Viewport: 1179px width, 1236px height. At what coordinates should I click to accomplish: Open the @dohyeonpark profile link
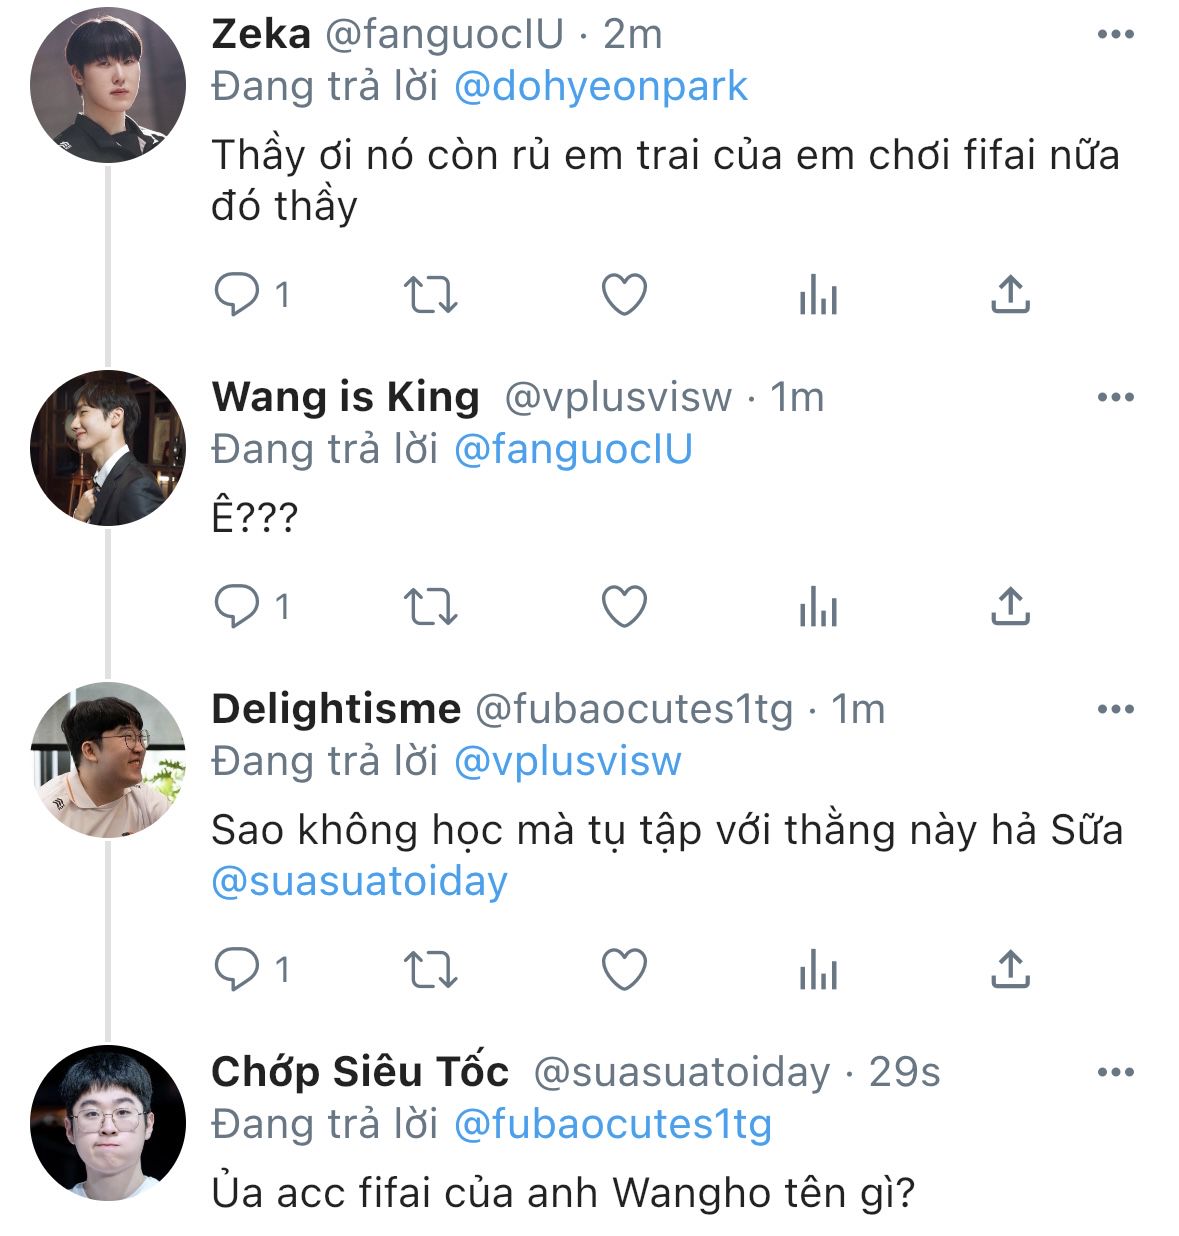tap(600, 87)
